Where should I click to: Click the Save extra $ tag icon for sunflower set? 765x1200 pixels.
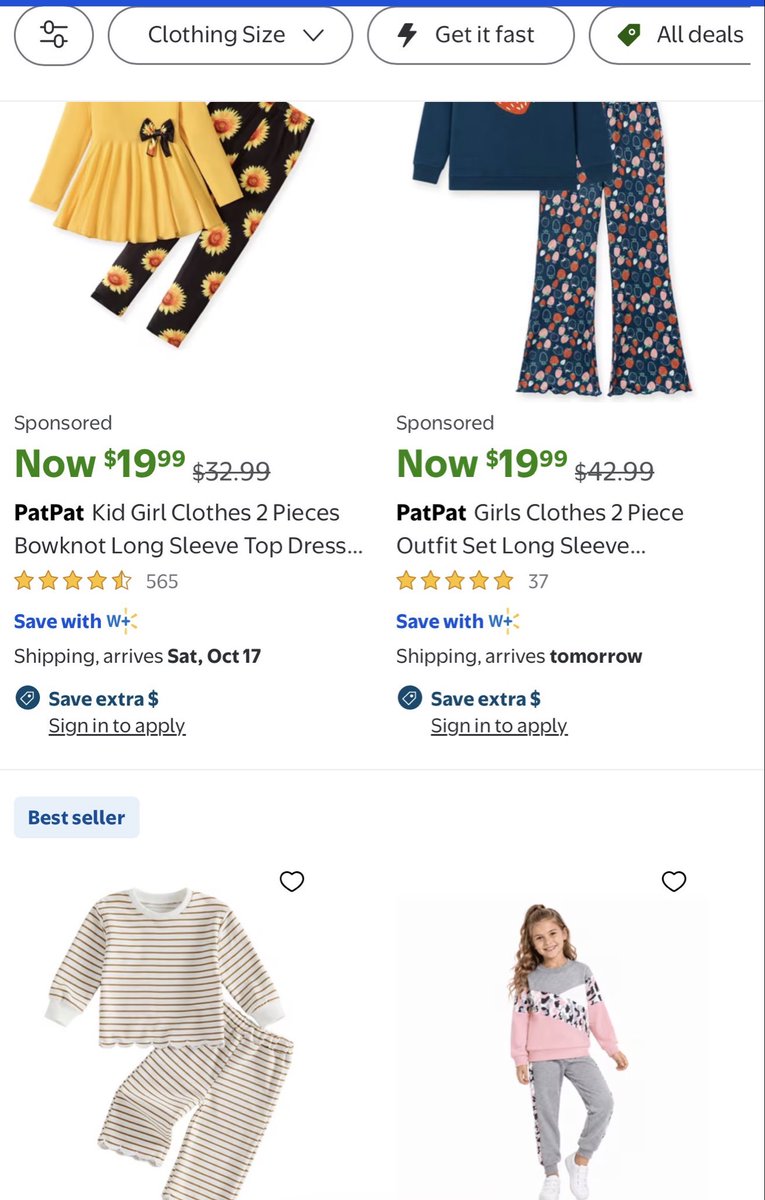28,698
